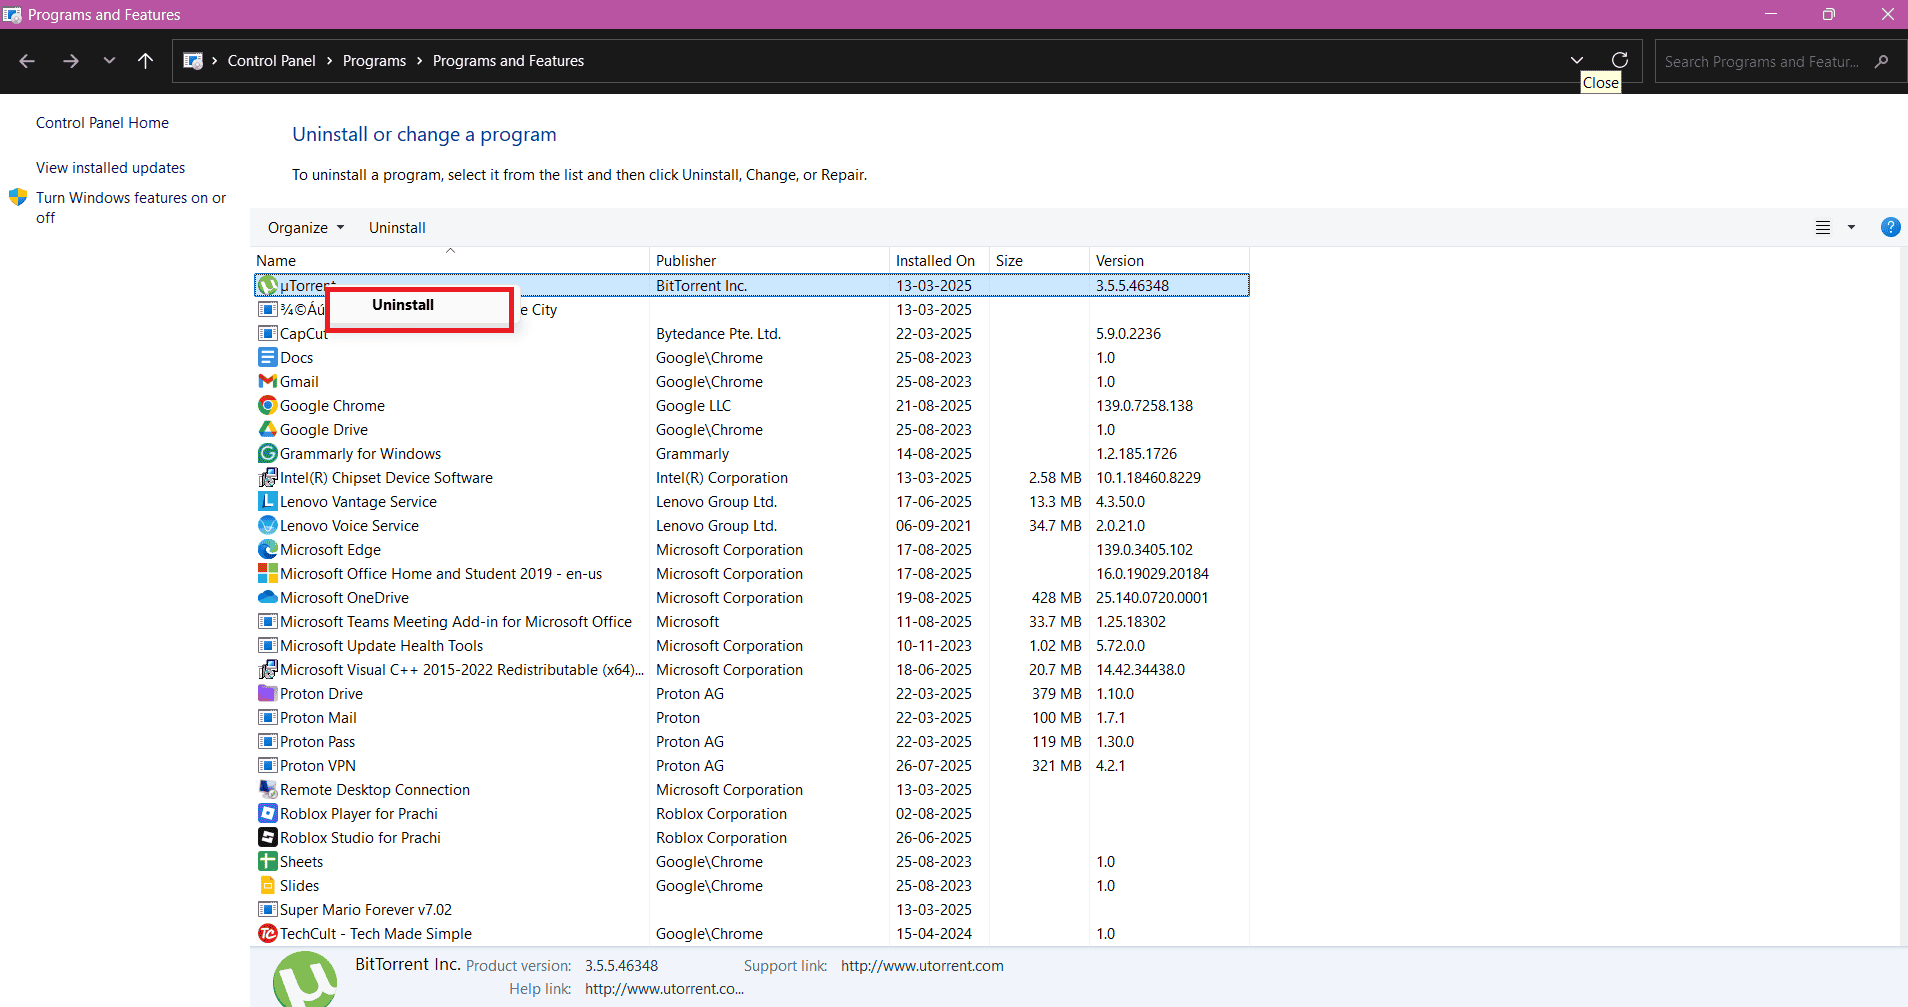
Task: Click the refresh icon in address bar
Action: point(1620,60)
